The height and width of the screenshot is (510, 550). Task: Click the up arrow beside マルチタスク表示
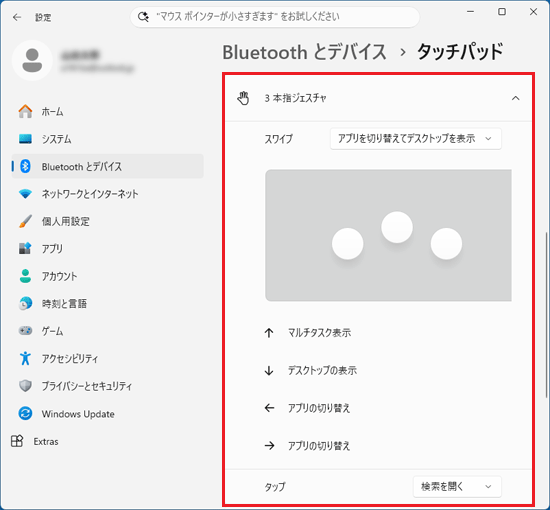(269, 333)
